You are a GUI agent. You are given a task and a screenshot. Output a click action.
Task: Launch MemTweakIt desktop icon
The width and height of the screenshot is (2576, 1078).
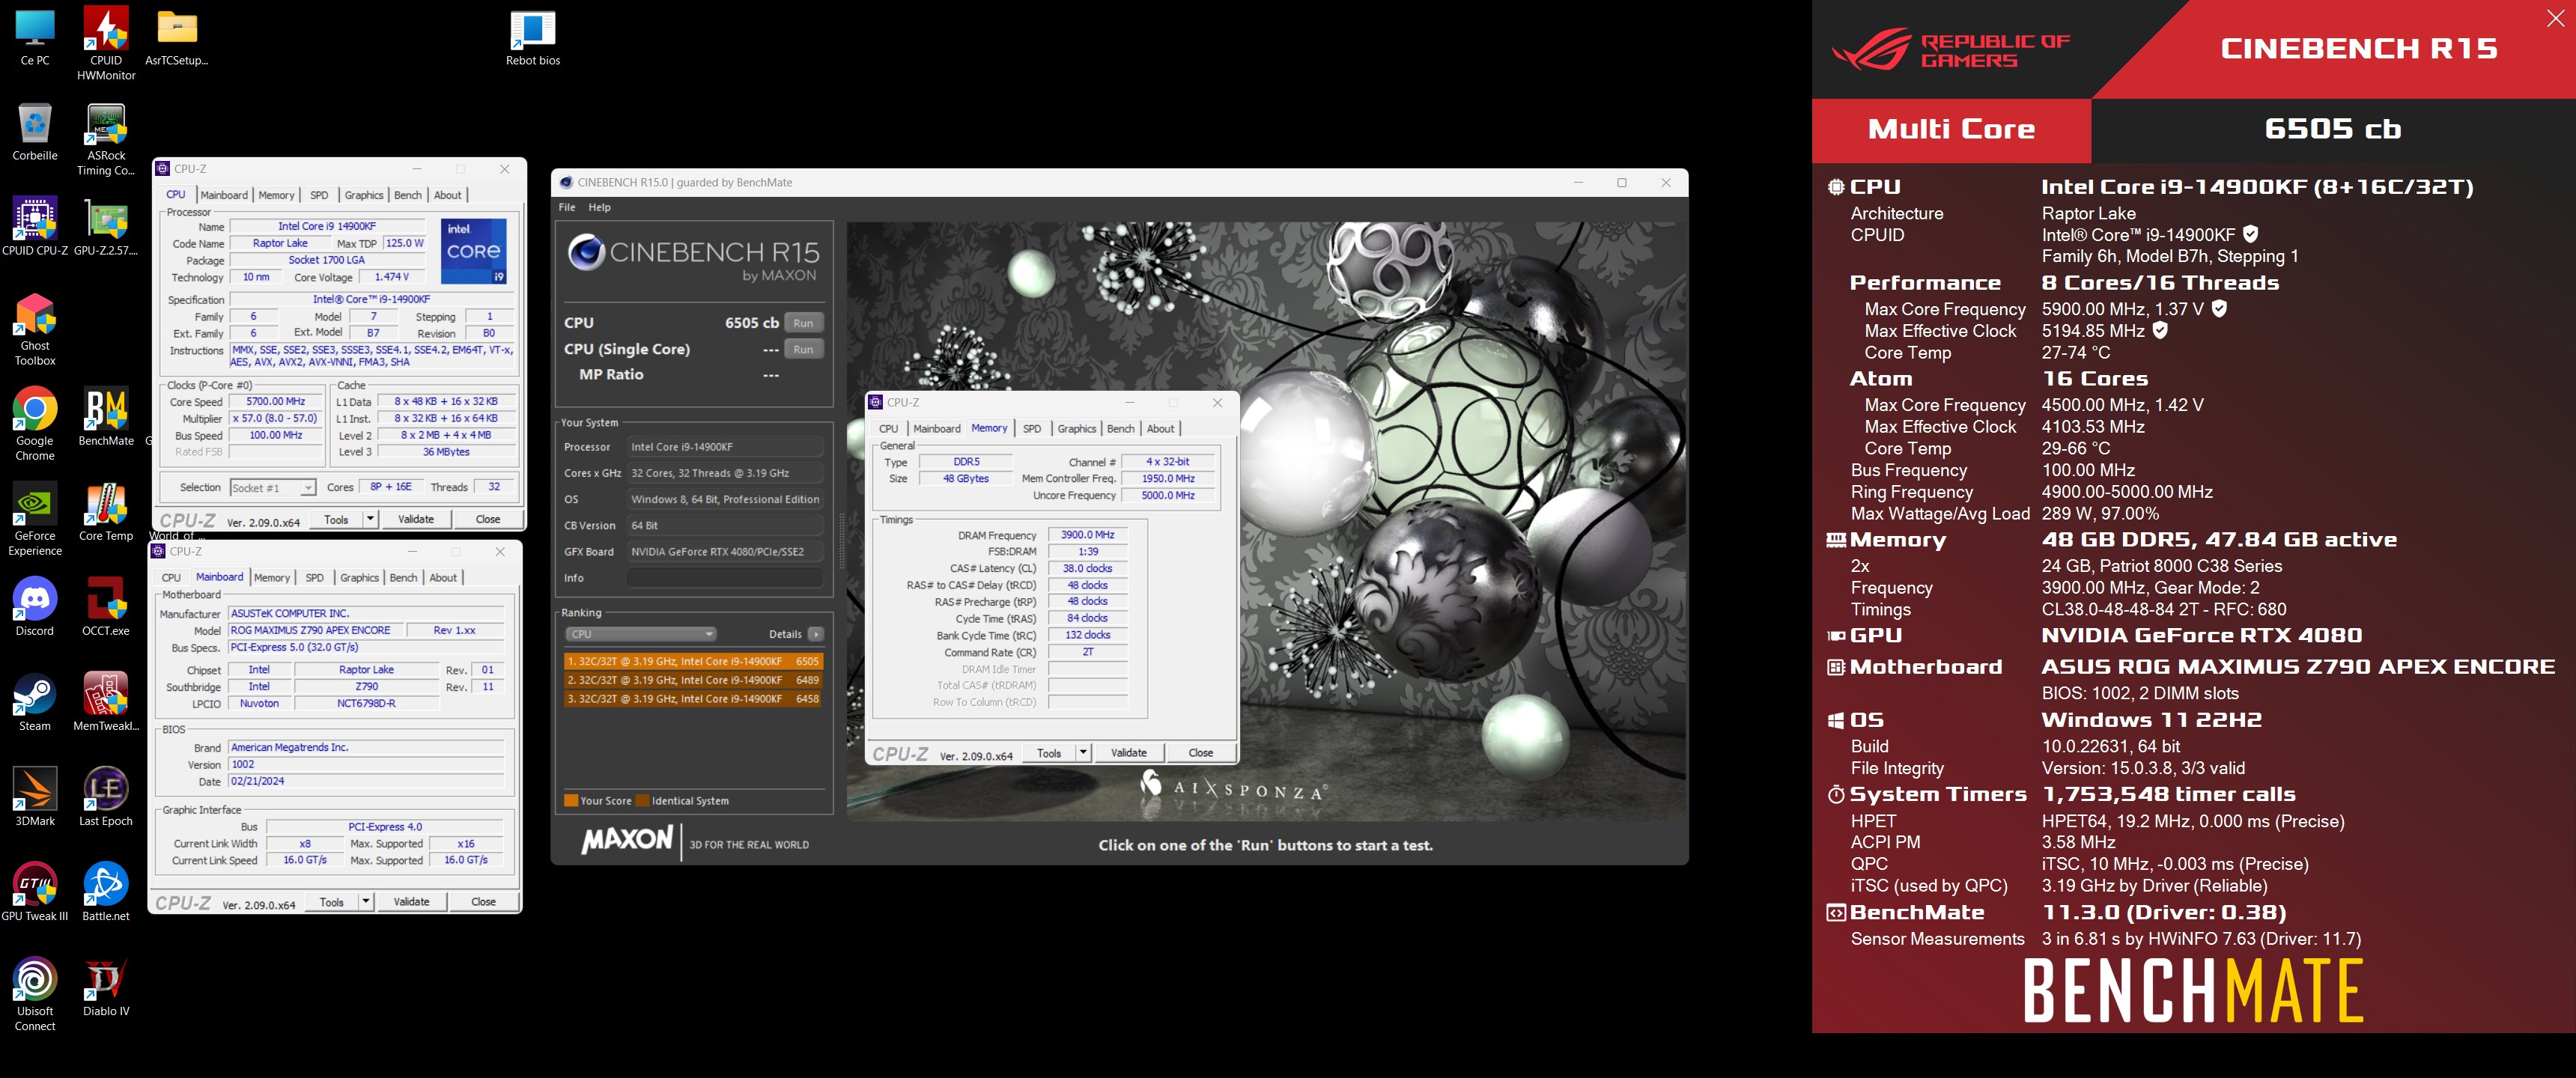pyautogui.click(x=106, y=701)
